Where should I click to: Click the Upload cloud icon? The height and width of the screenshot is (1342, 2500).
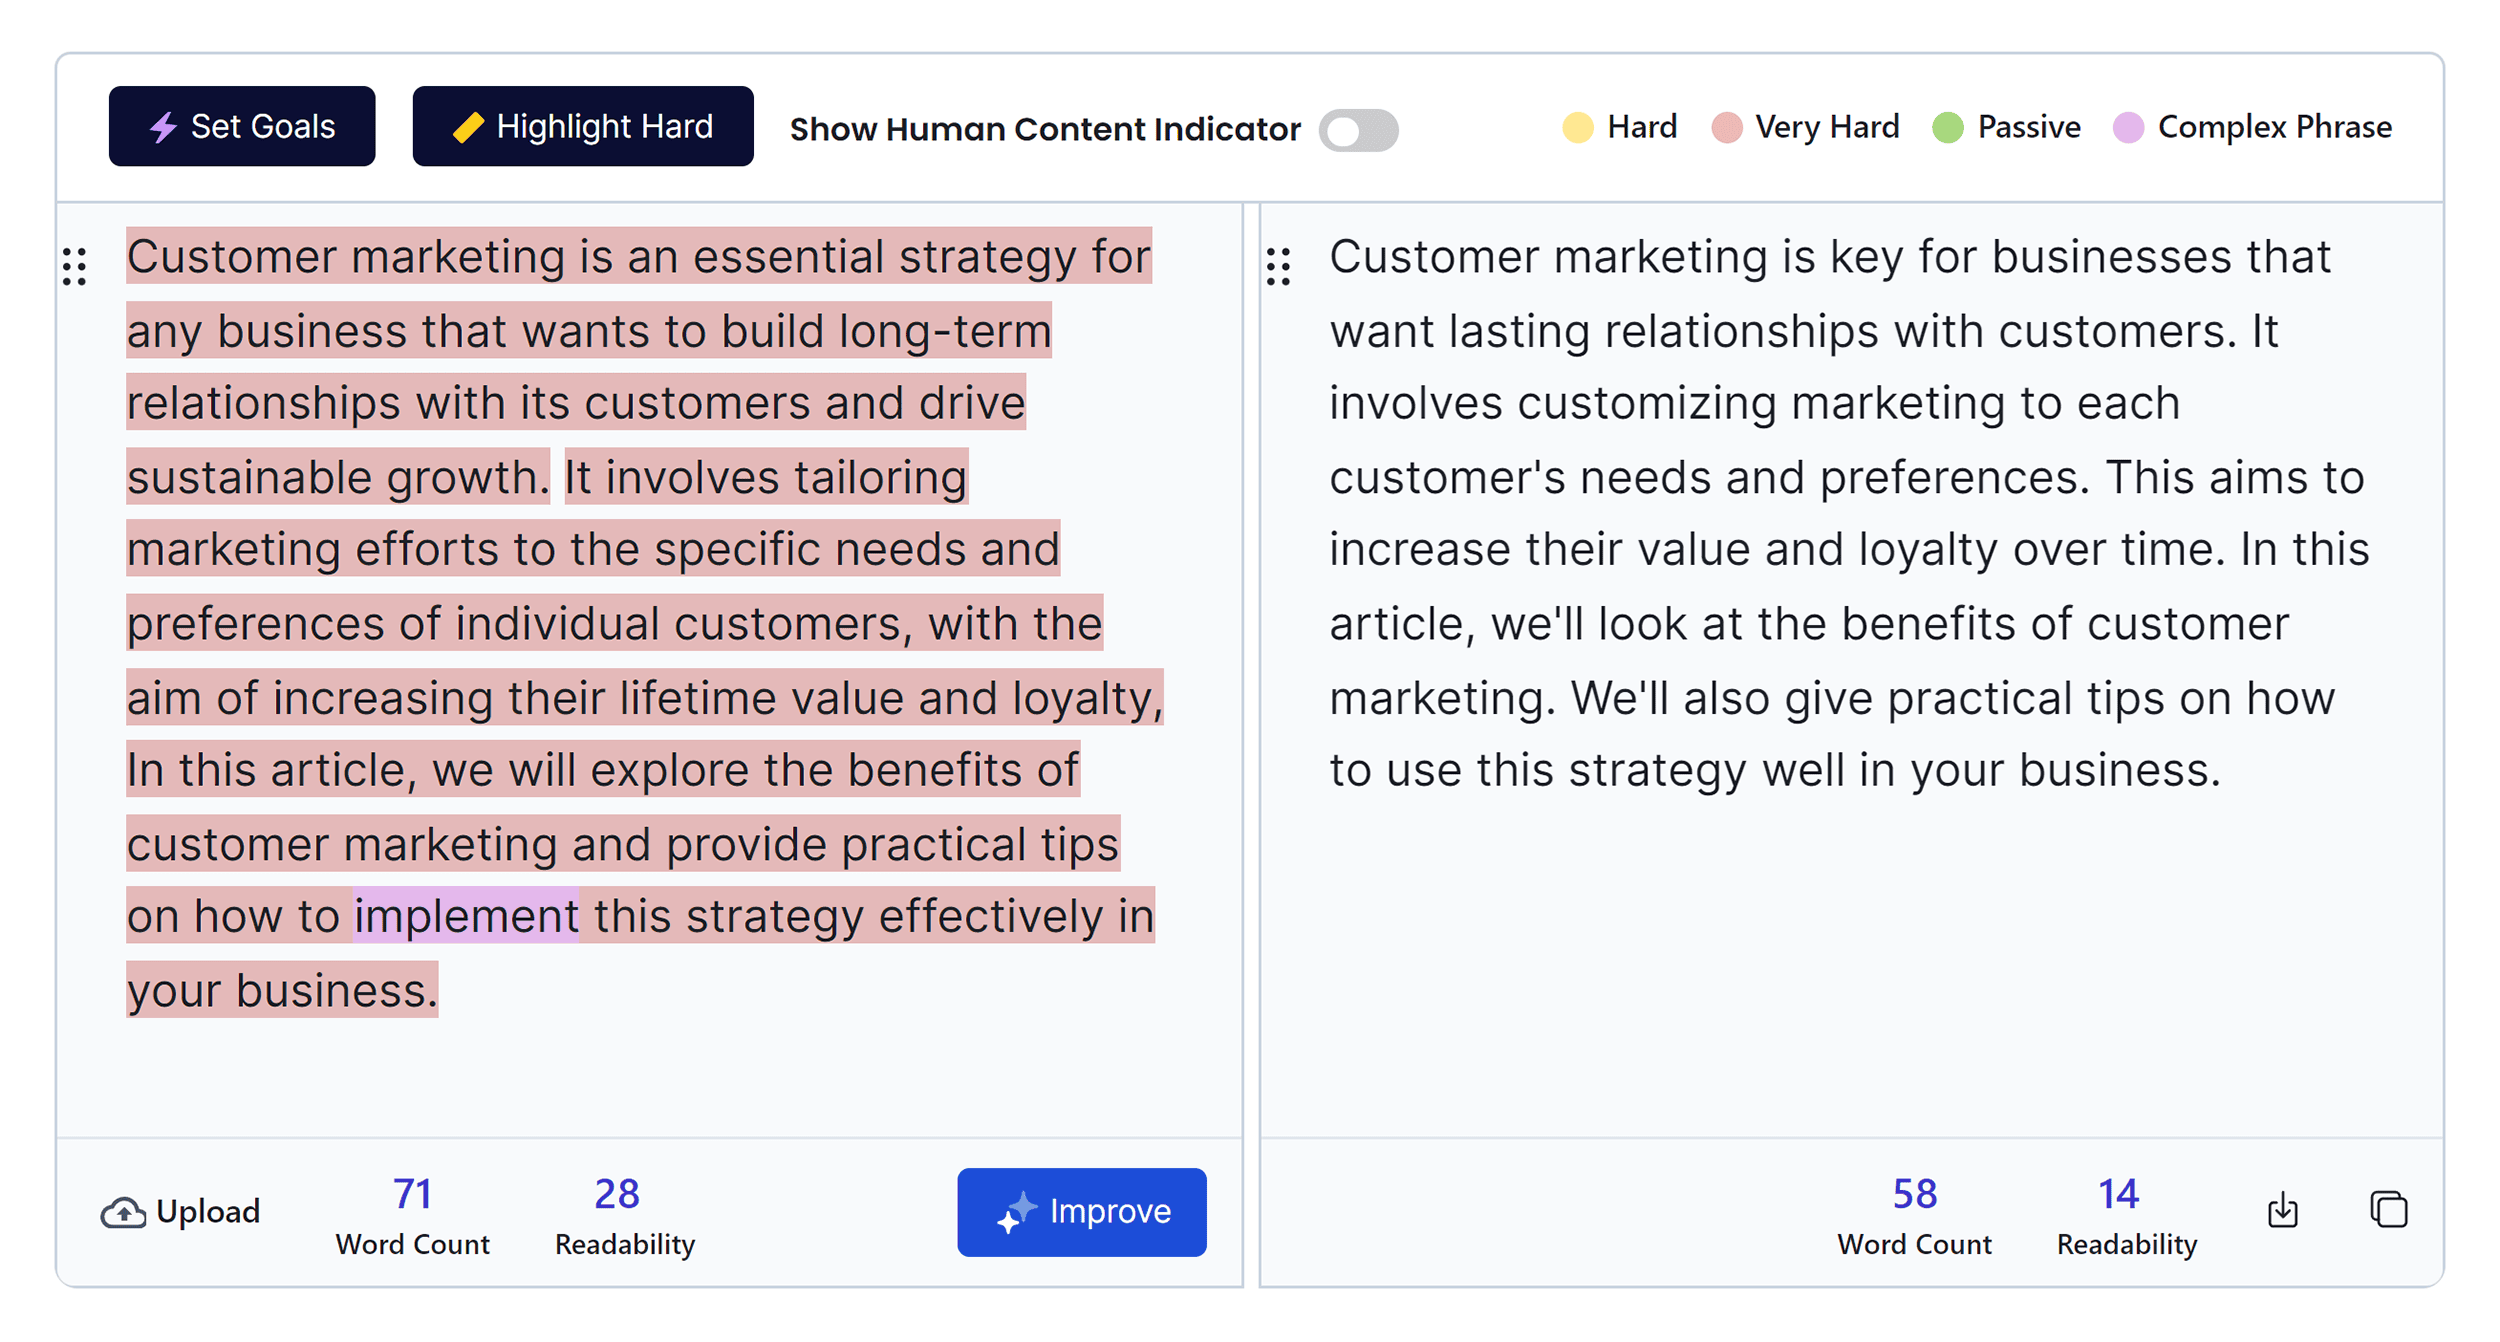click(x=122, y=1211)
